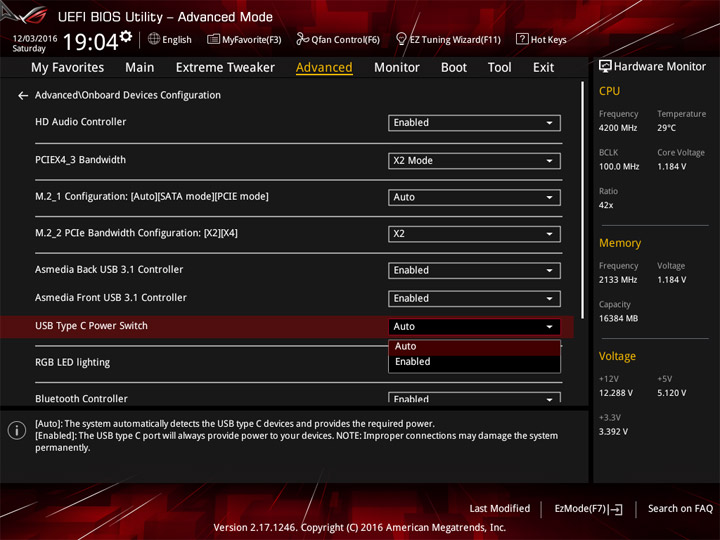
Task: Click the 19:04 clock time
Action: tap(90, 42)
